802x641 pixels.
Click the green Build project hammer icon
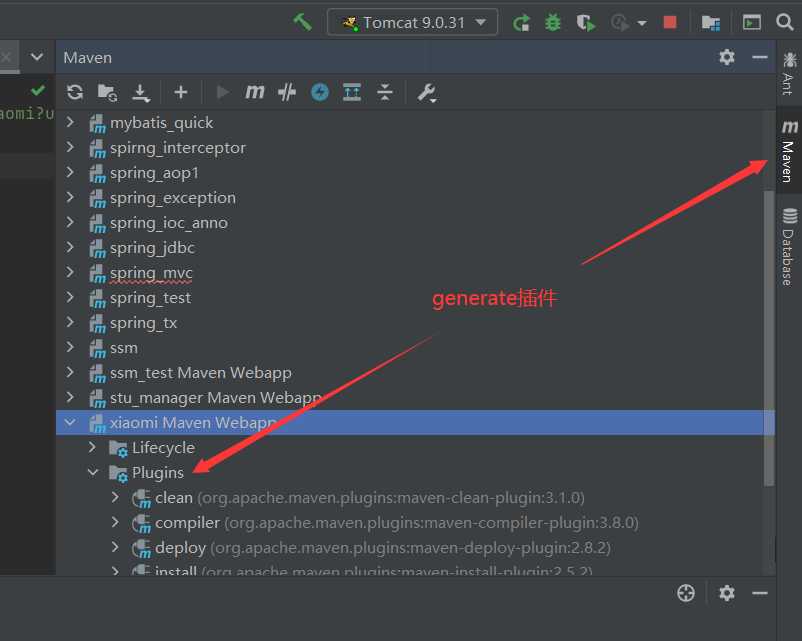(x=302, y=22)
